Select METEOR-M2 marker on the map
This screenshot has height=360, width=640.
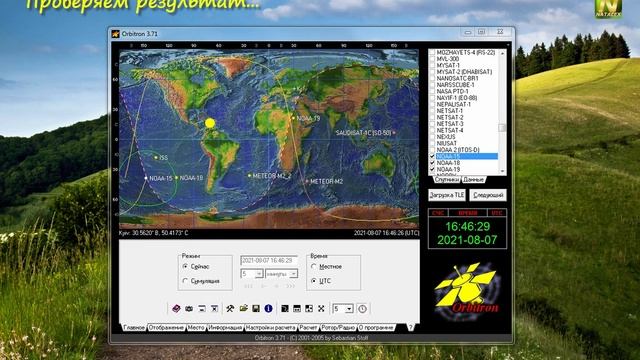[x=307, y=181]
